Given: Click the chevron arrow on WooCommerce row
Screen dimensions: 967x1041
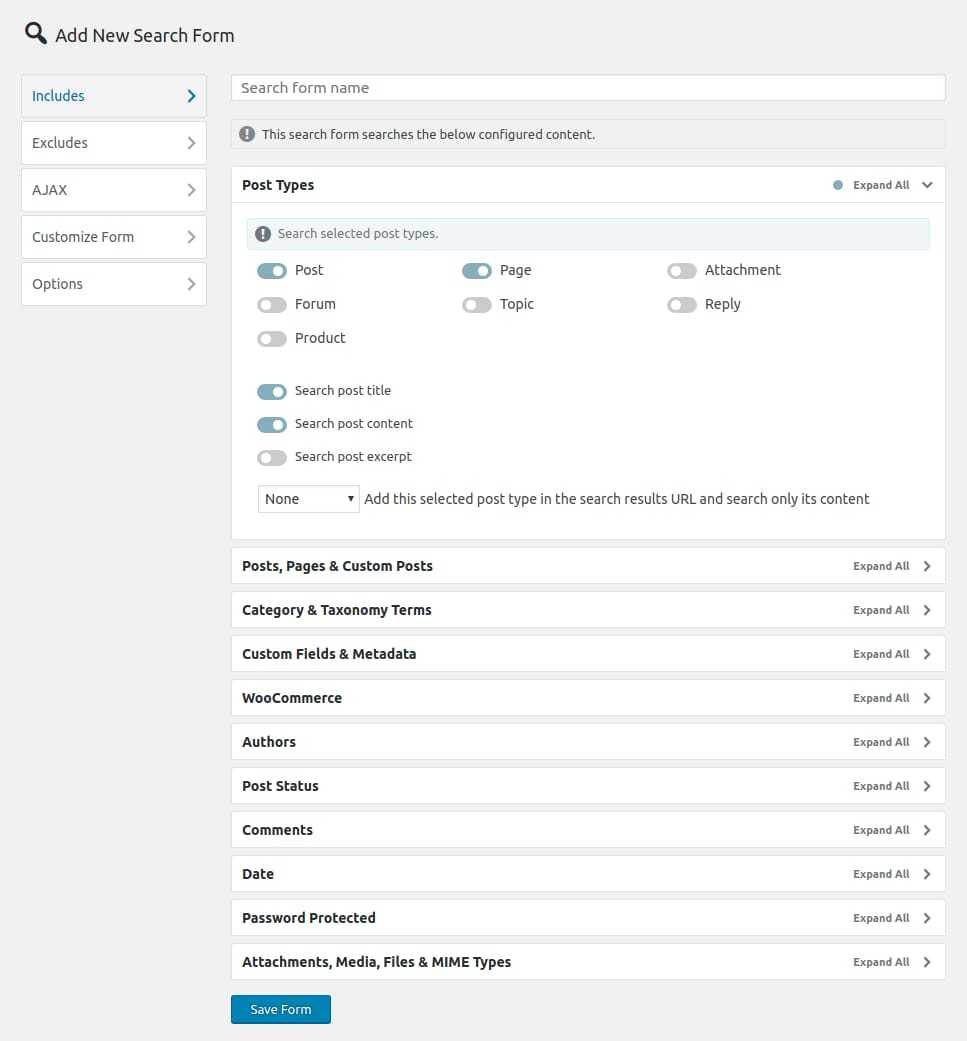Looking at the screenshot, I should tap(927, 698).
